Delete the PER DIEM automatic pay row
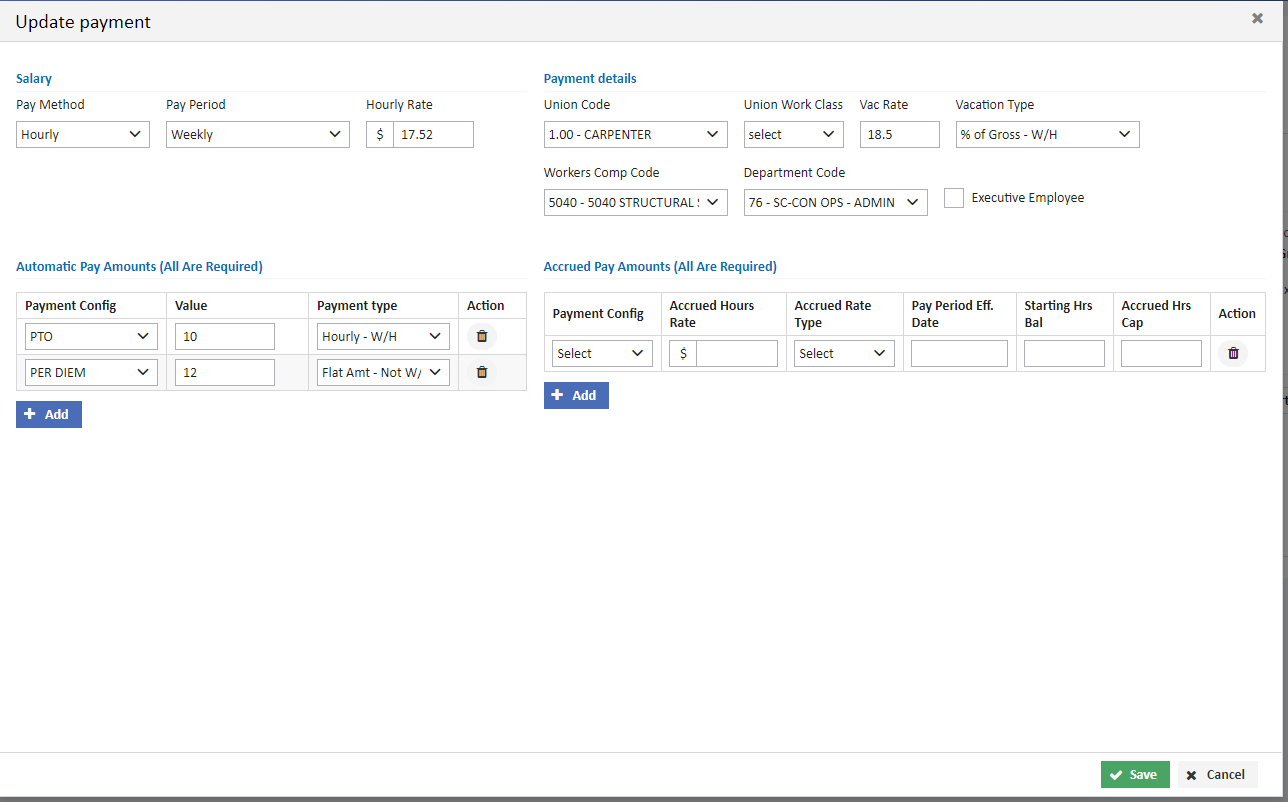The width and height of the screenshot is (1288, 802). coord(482,372)
